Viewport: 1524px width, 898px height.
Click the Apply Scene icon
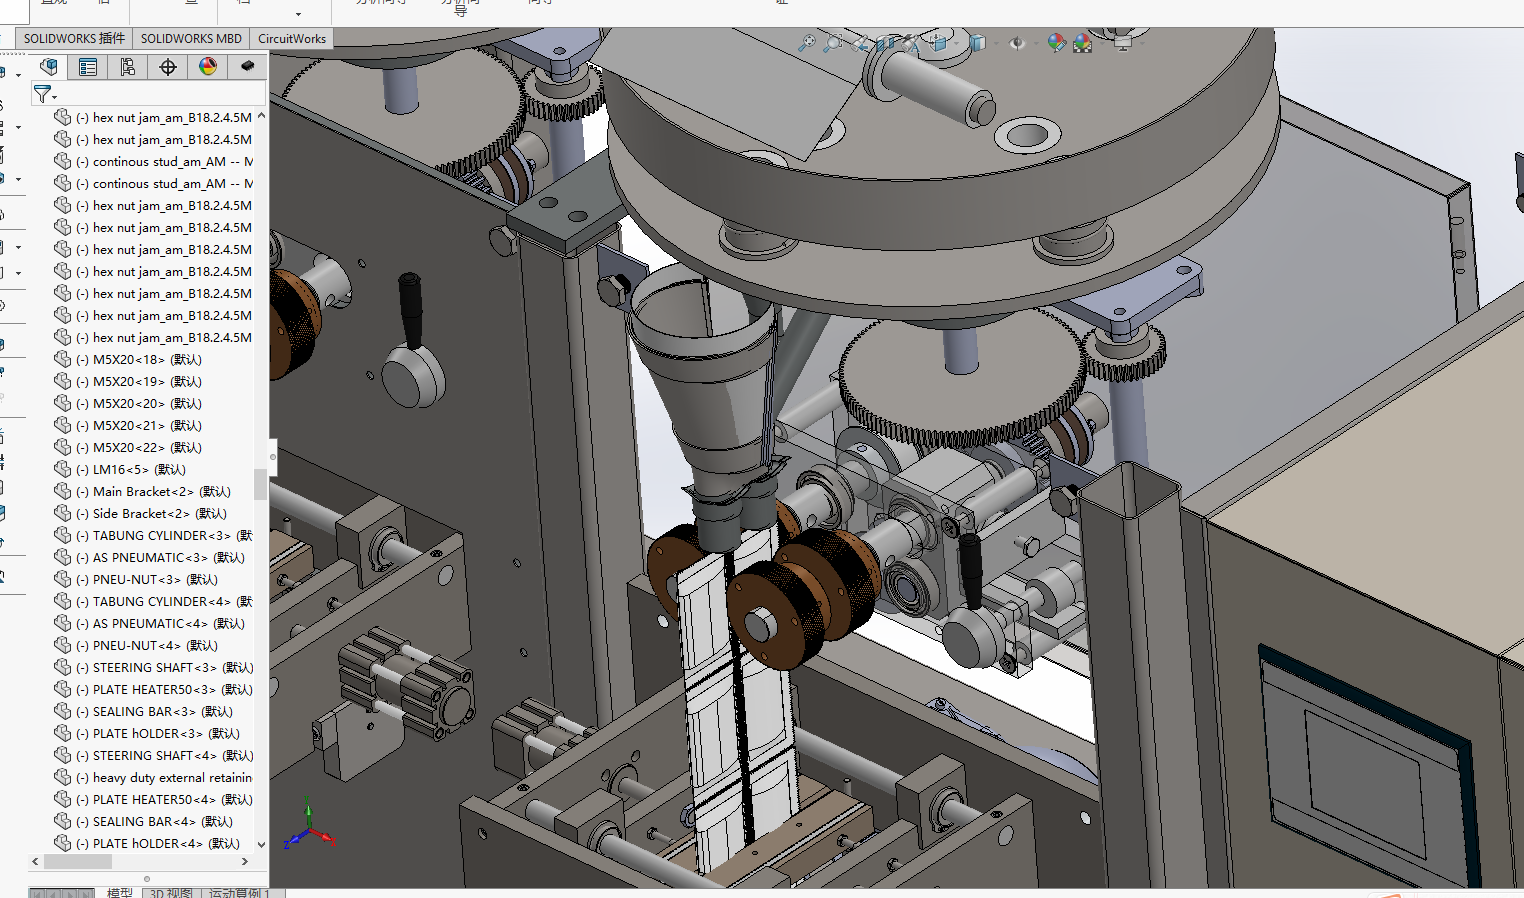[1082, 43]
